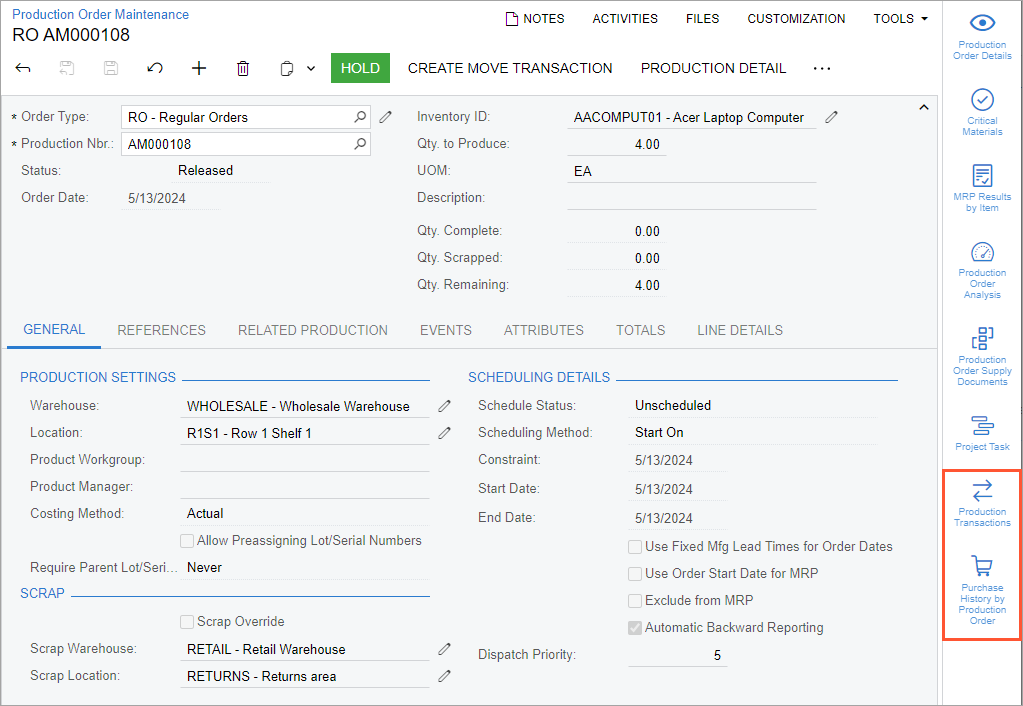Toggle Use Fixed Mfg Lead Times checkbox
The width and height of the screenshot is (1023, 706).
click(x=635, y=547)
